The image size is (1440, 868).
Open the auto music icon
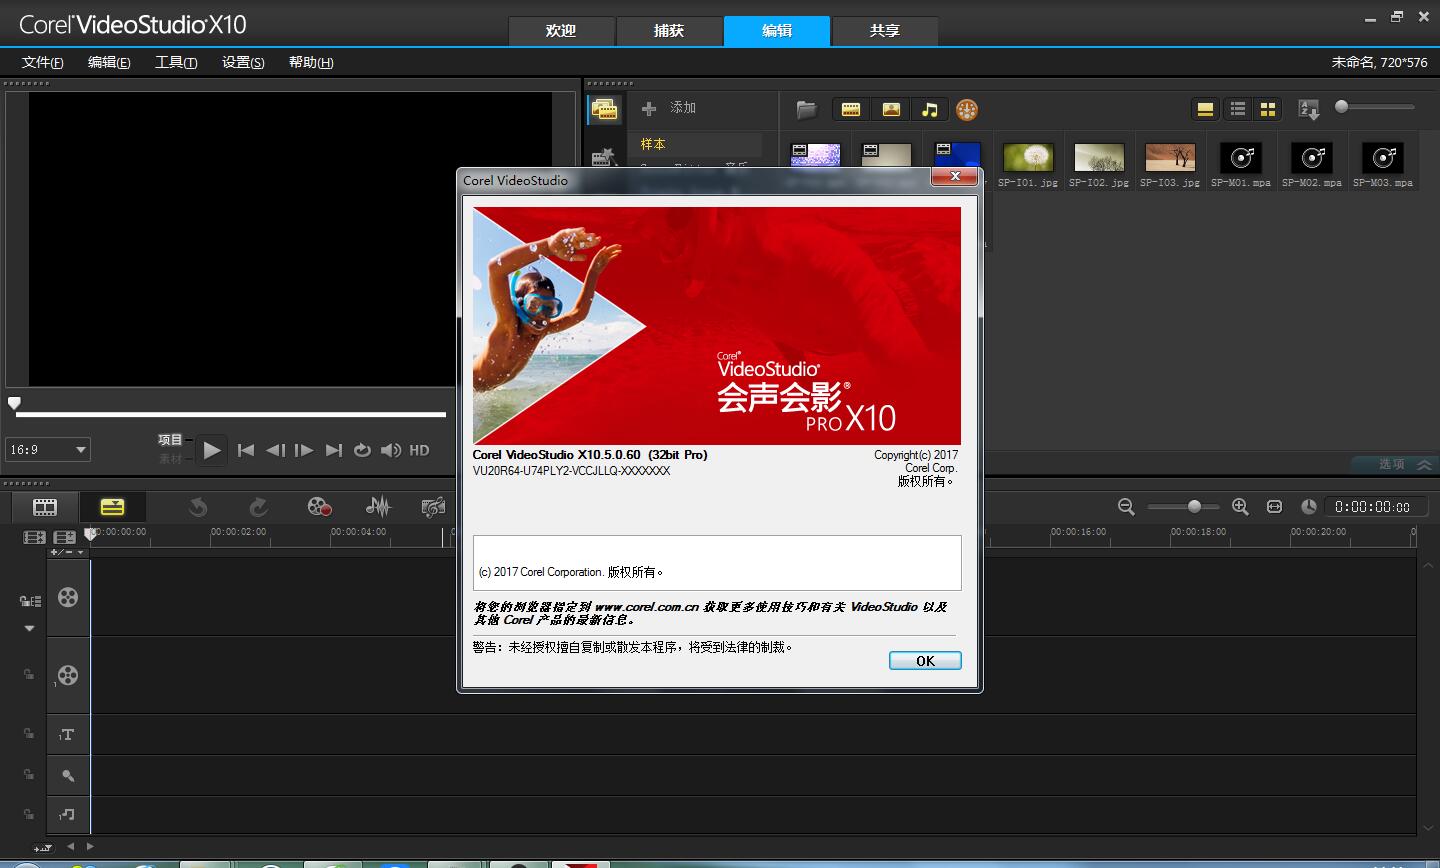[x=434, y=507]
